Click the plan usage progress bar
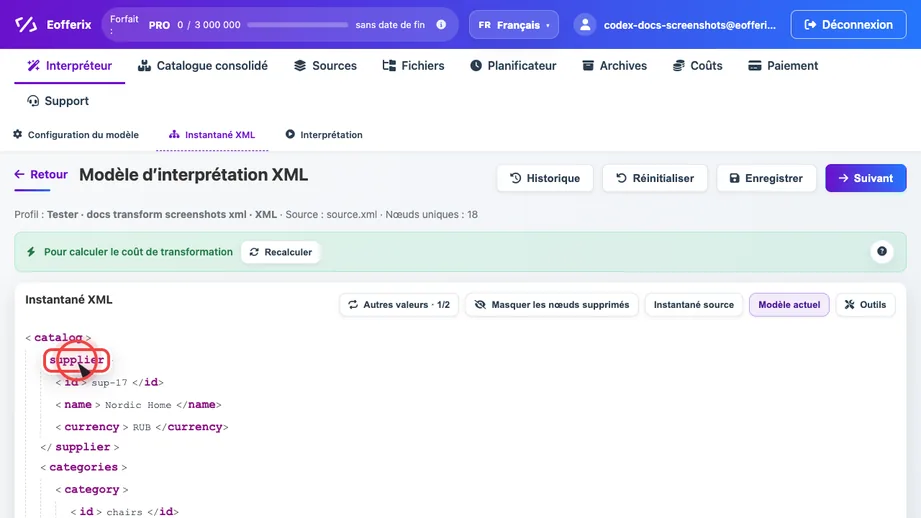 tap(298, 25)
